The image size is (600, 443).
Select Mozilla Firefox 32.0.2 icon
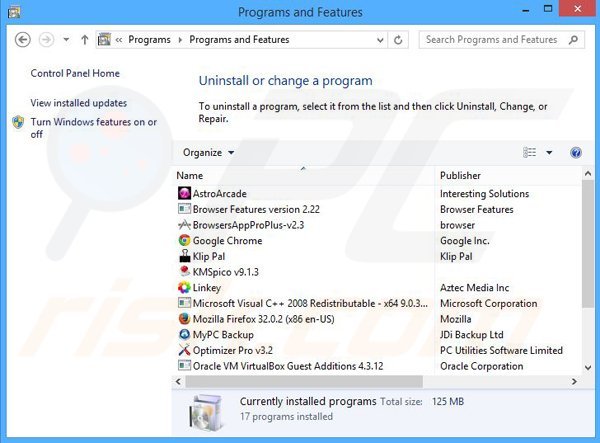184,319
